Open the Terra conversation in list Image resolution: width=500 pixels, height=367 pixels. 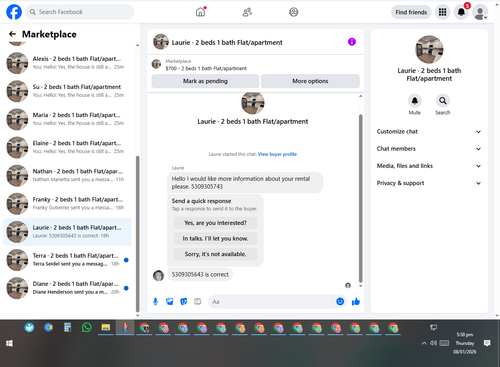67,260
